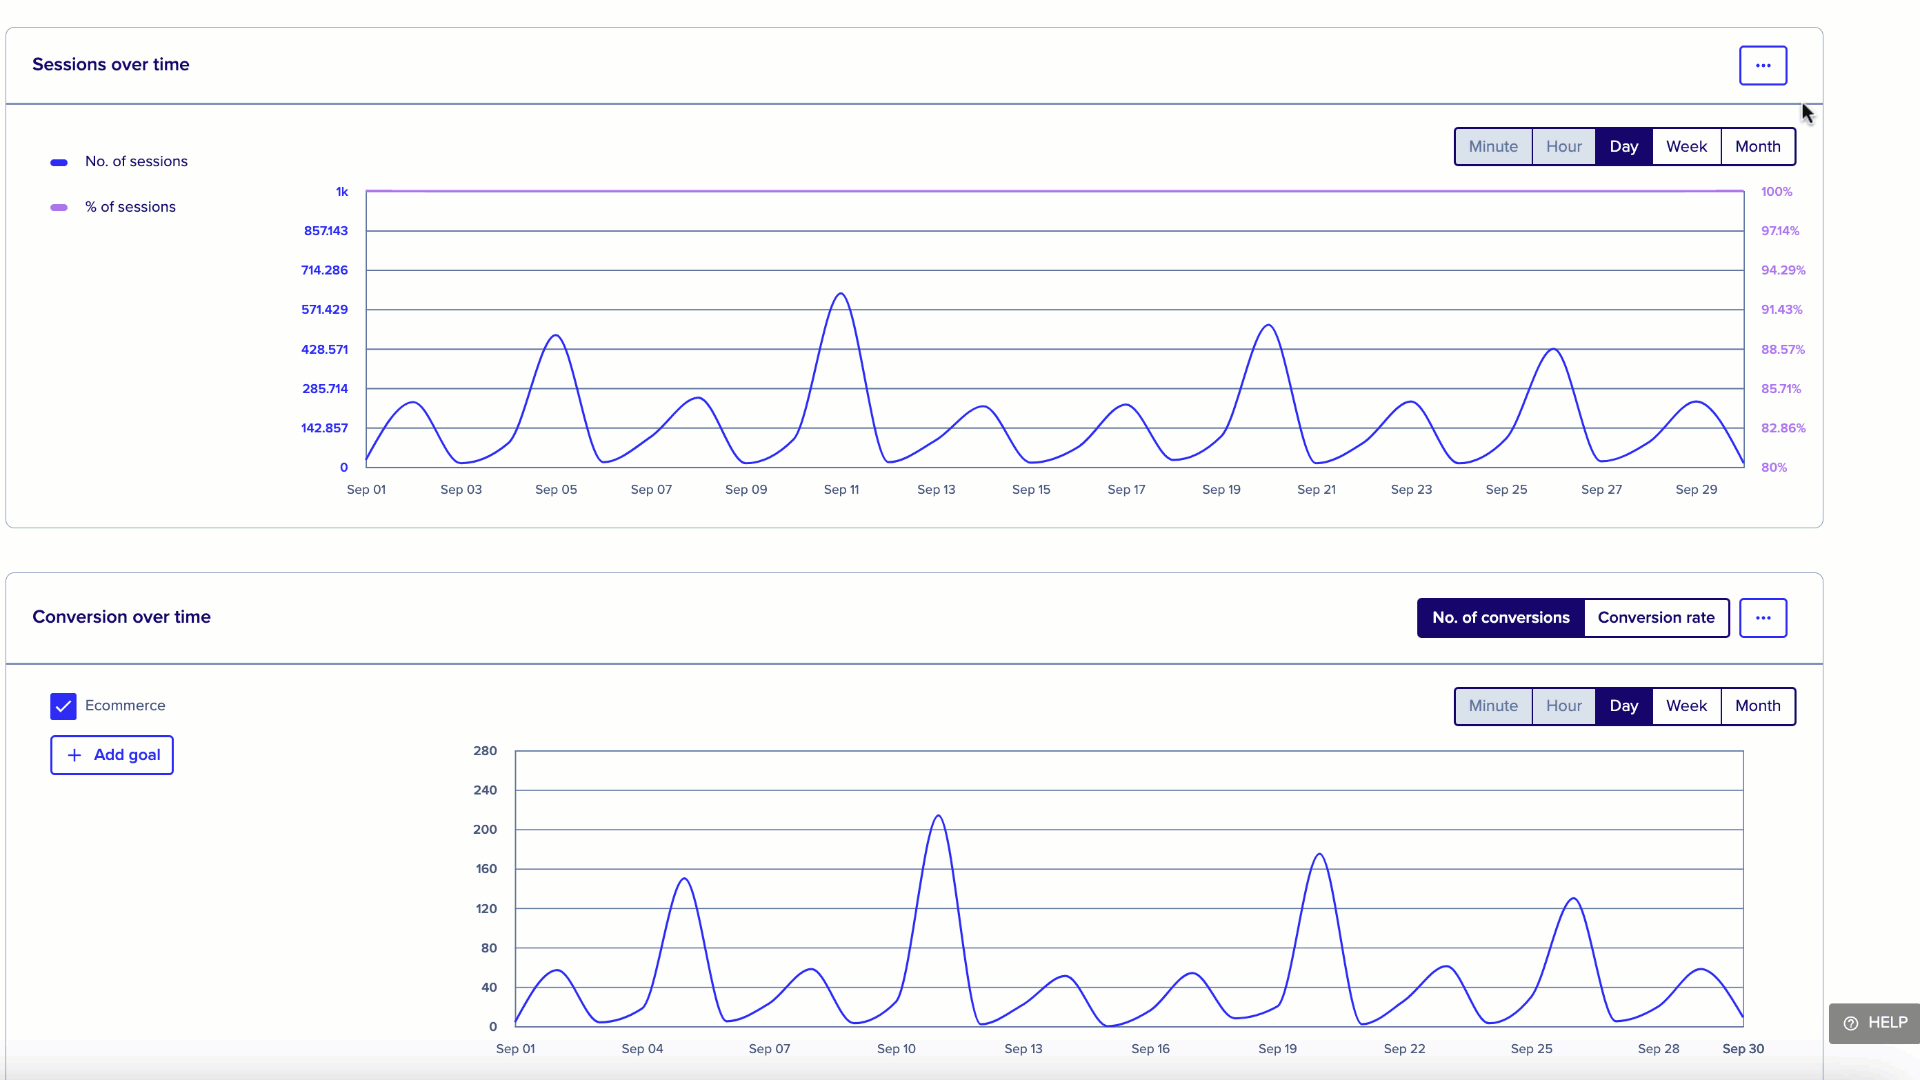This screenshot has width=1920, height=1080.
Task: Toggle the Ecommerce goal checkbox
Action: [63, 706]
